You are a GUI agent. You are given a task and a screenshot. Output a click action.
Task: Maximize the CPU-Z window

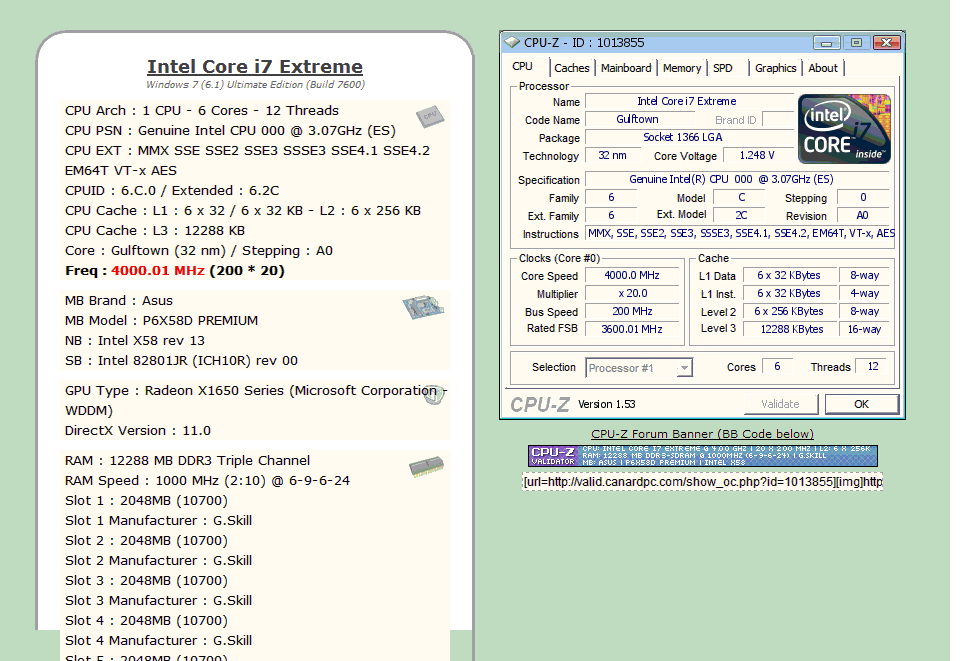pyautogui.click(x=856, y=43)
